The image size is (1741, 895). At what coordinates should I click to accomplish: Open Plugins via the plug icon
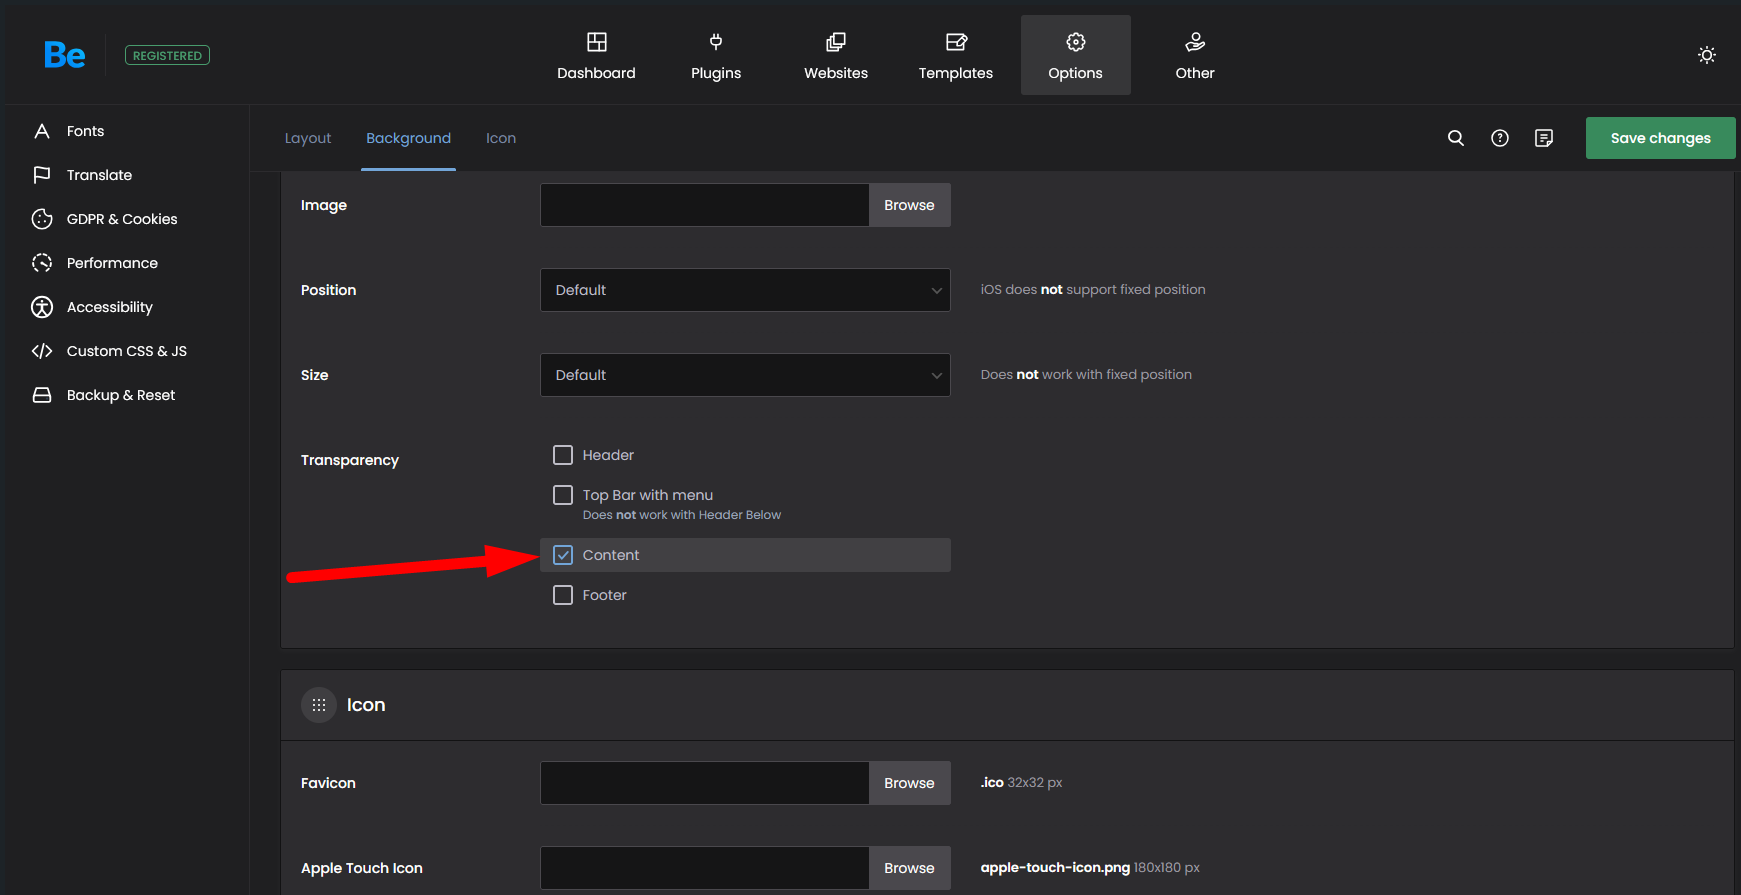716,42
